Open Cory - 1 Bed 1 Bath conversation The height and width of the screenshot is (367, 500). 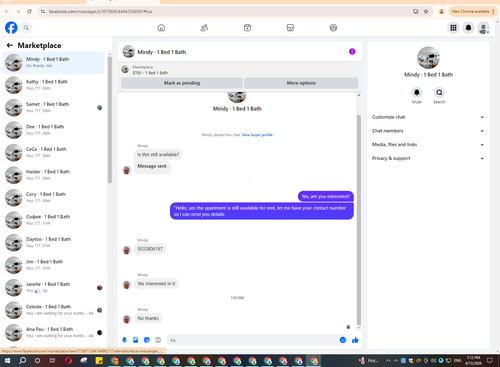(x=54, y=197)
